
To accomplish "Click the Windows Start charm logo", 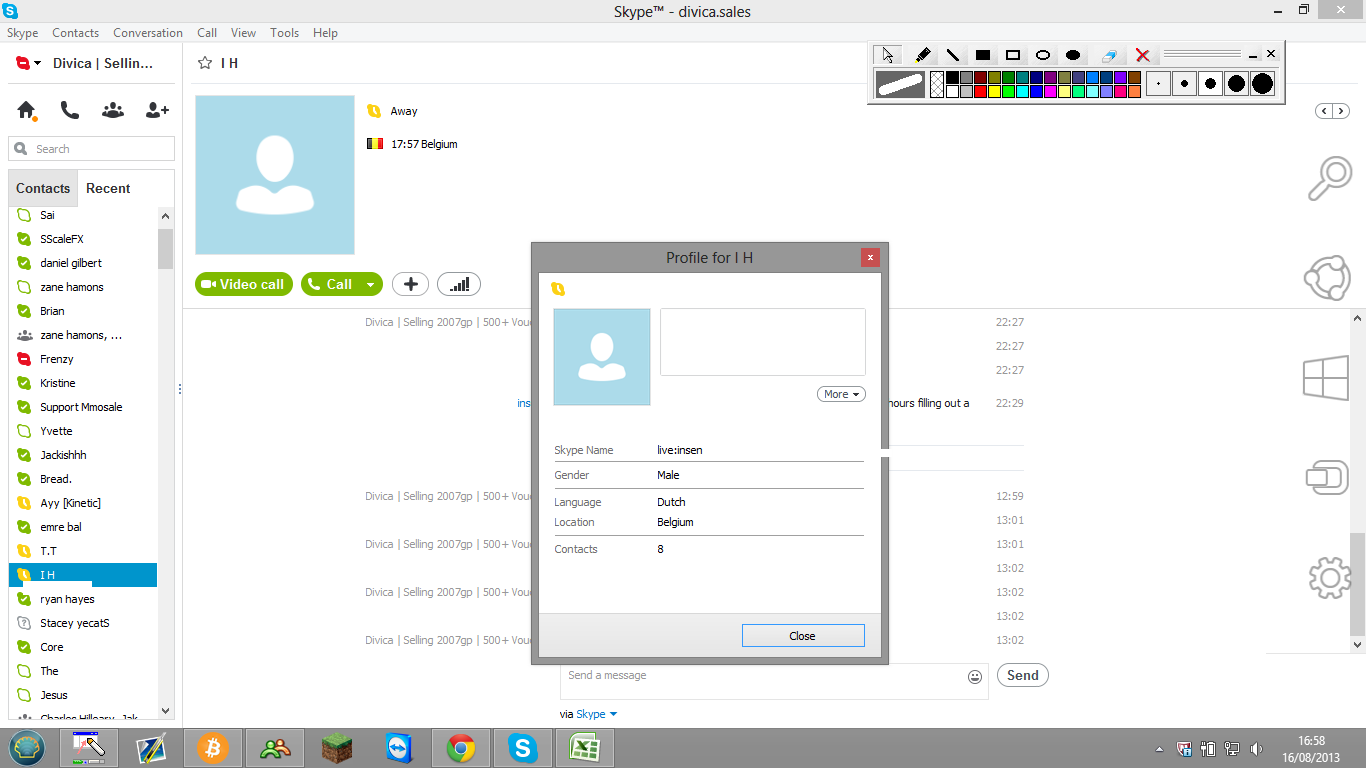I will (1326, 379).
